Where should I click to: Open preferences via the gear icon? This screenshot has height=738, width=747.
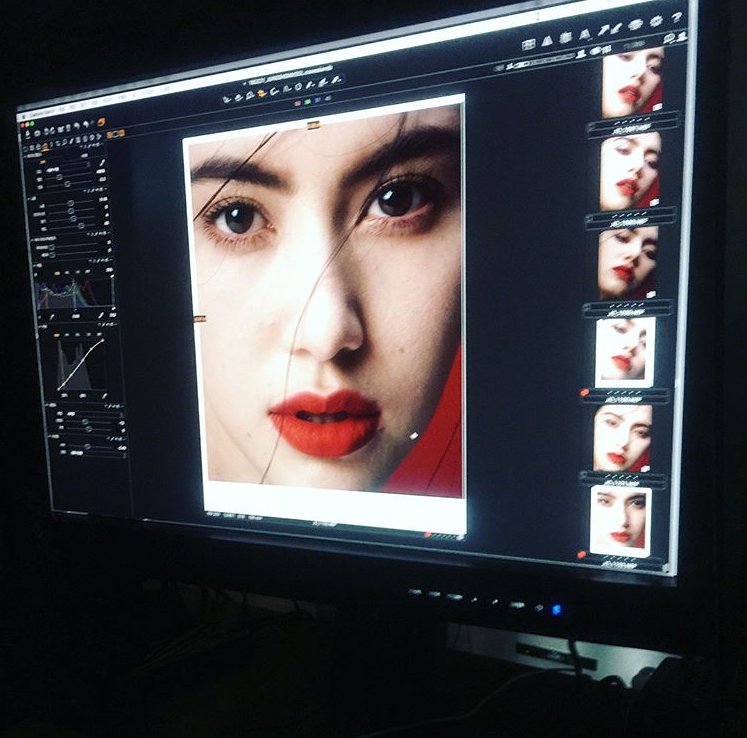coord(656,21)
